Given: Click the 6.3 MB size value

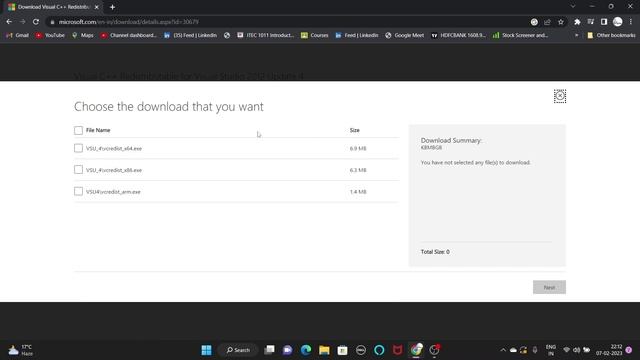Looking at the screenshot, I should (x=358, y=170).
